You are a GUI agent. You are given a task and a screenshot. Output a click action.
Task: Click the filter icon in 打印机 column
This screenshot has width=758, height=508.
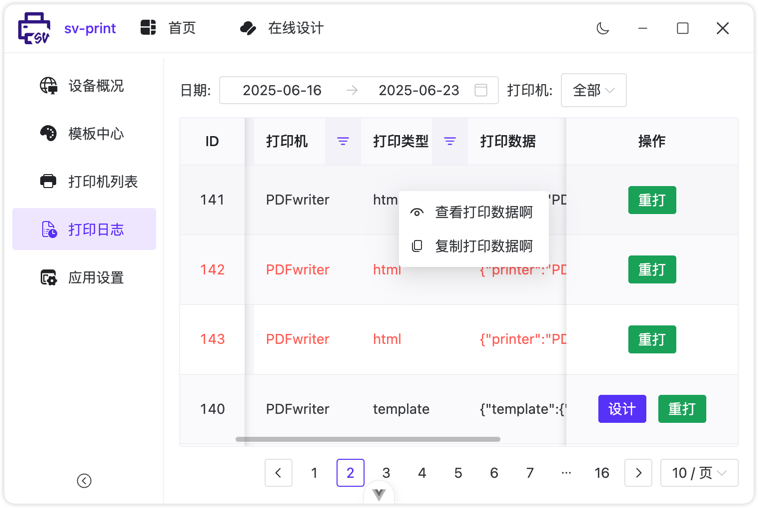[x=343, y=142]
